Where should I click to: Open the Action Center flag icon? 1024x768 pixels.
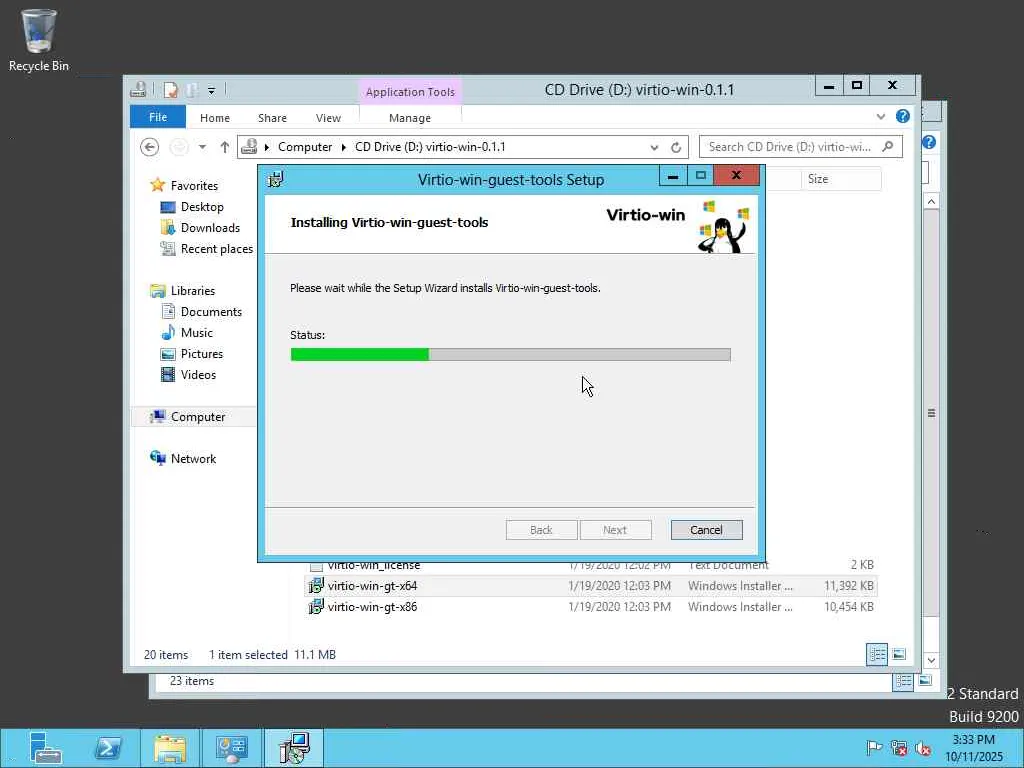click(x=874, y=748)
